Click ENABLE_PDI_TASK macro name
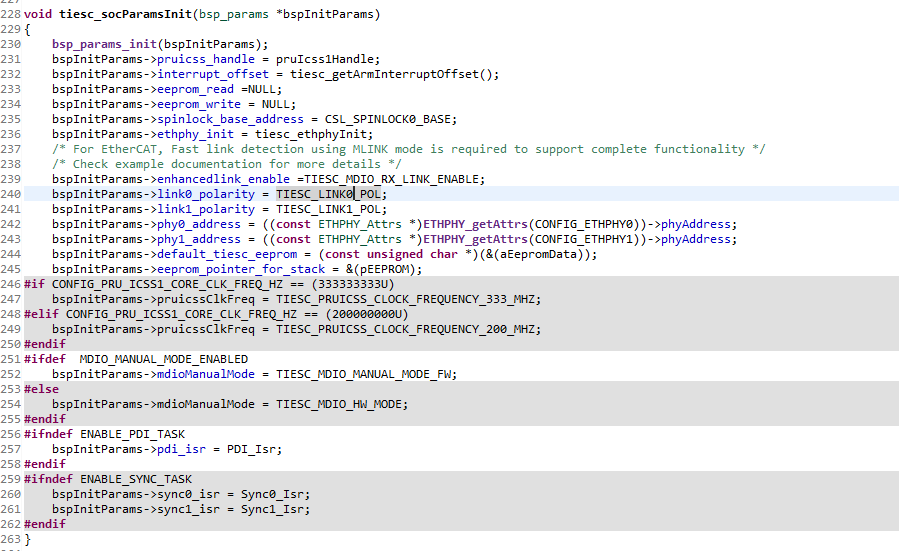 pyautogui.click(x=132, y=434)
